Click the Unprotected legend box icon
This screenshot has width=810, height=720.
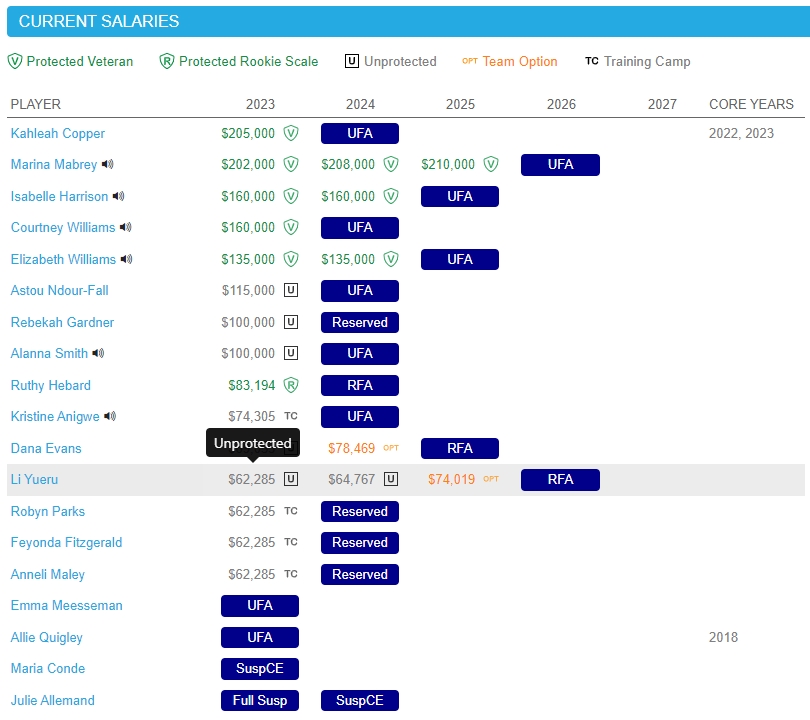tap(352, 61)
